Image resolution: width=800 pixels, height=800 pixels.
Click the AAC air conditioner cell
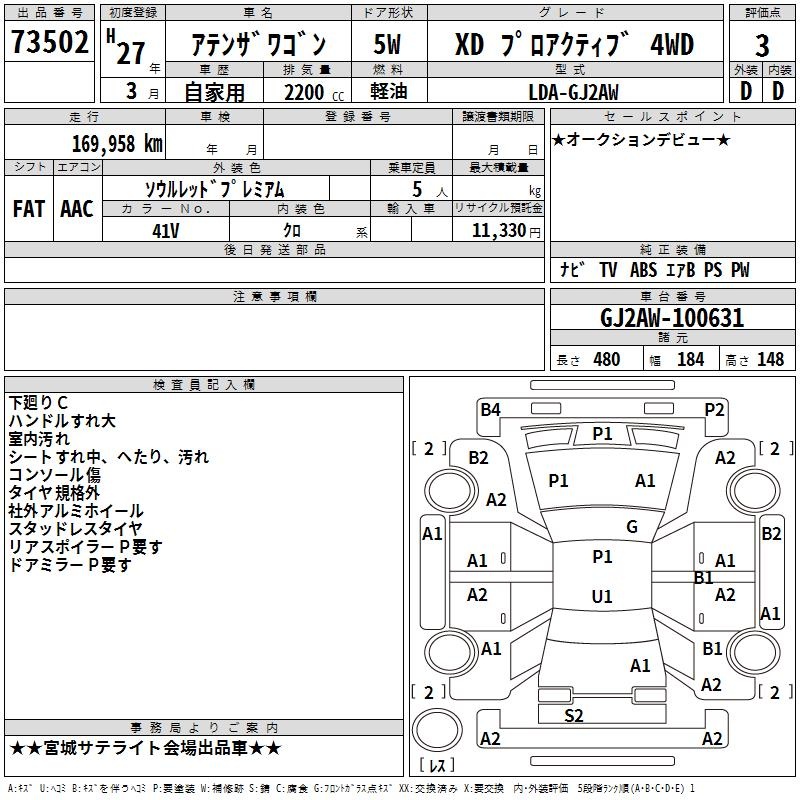[x=76, y=209]
